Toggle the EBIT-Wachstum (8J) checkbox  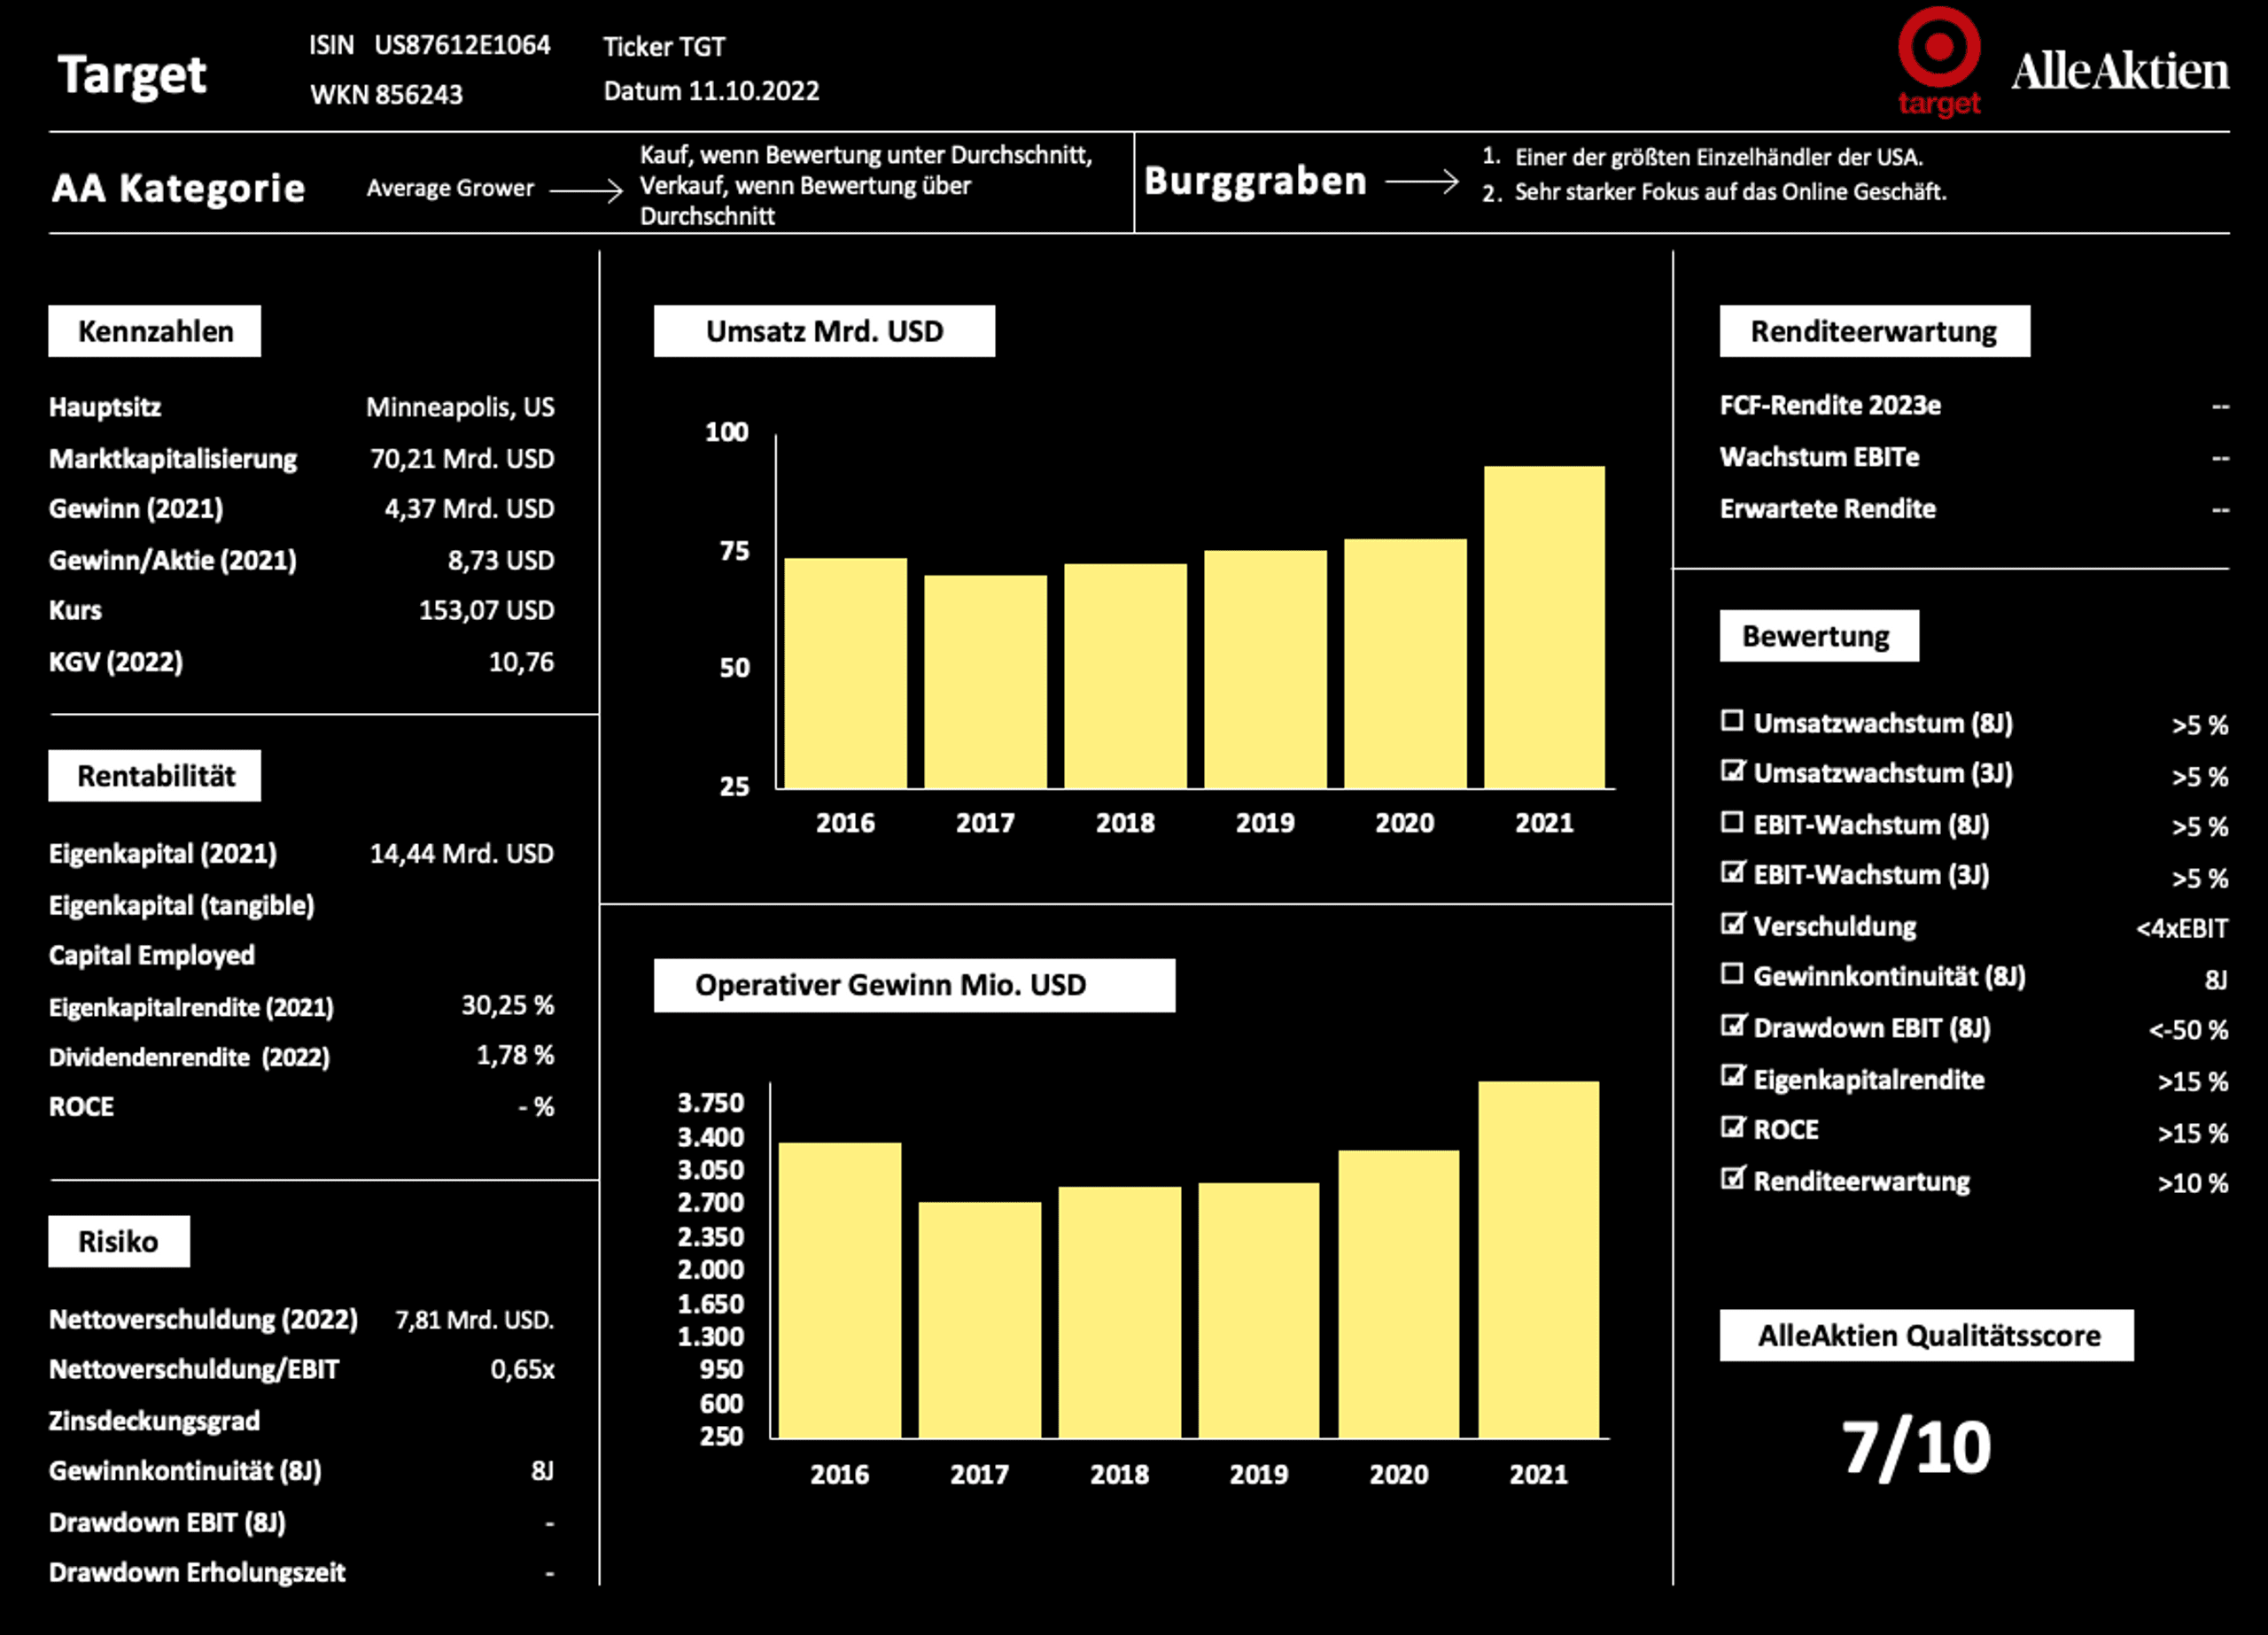pyautogui.click(x=1732, y=822)
